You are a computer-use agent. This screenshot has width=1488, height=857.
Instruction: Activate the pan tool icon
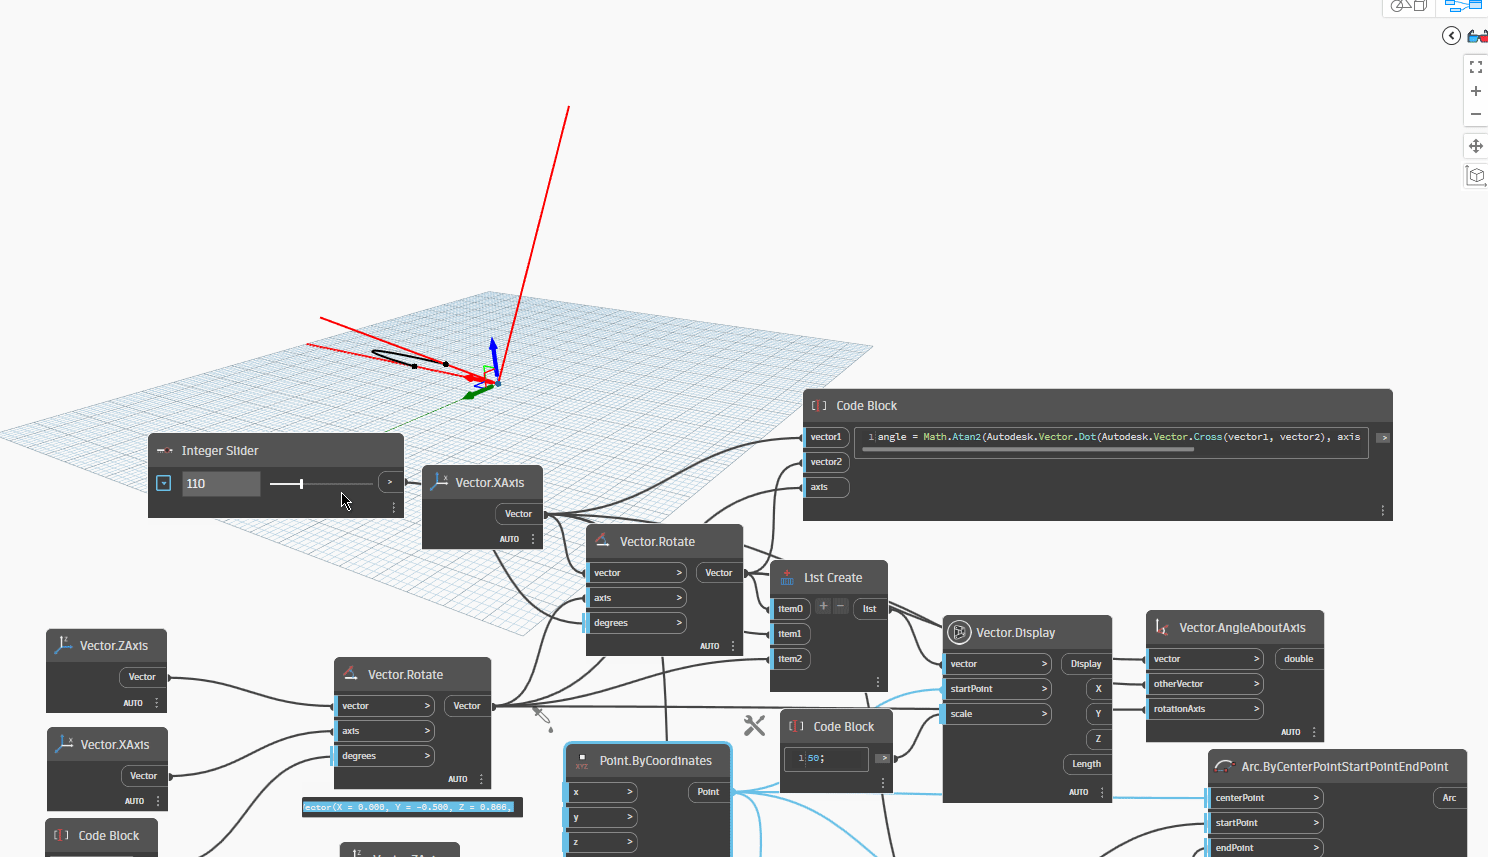pyautogui.click(x=1475, y=146)
